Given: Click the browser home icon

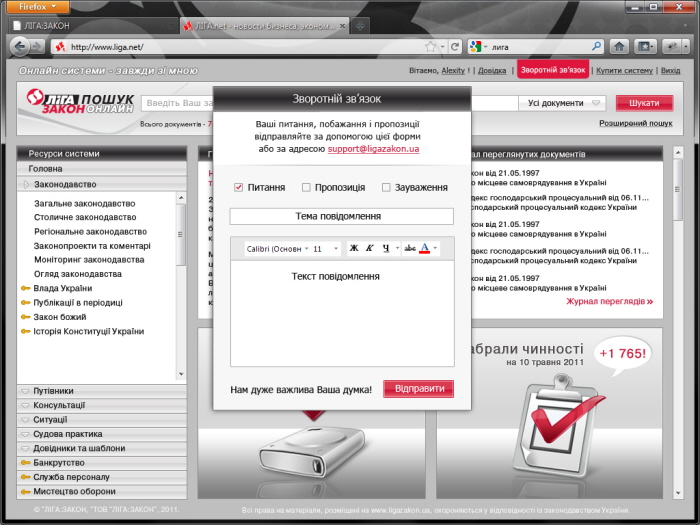Looking at the screenshot, I should pos(619,46).
